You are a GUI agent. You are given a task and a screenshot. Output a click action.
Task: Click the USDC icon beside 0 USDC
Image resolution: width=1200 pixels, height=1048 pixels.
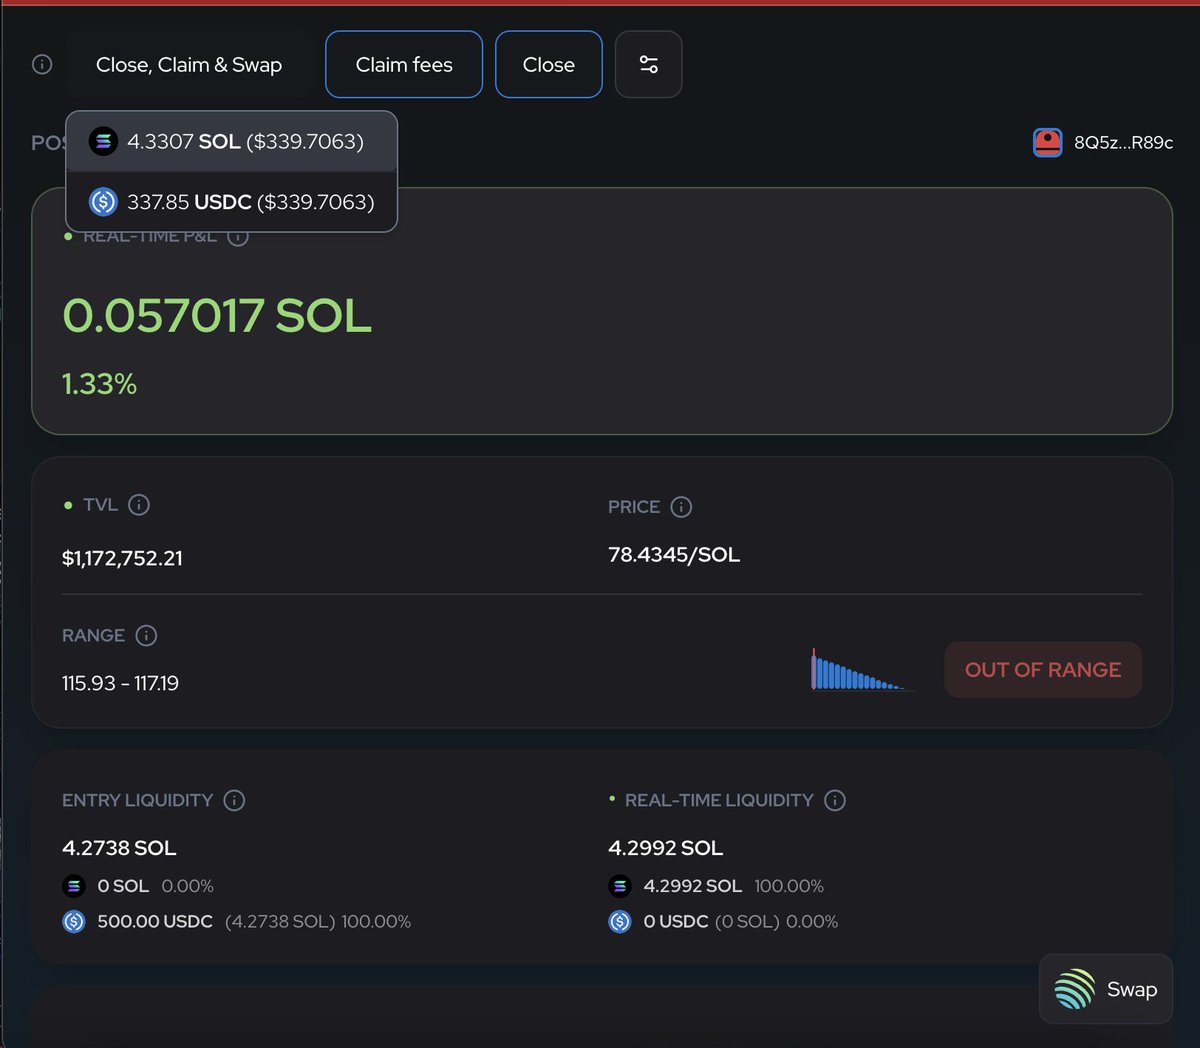(620, 922)
